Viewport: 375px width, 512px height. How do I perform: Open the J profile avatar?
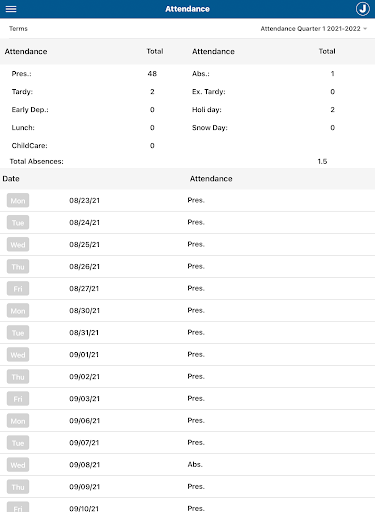(x=362, y=9)
